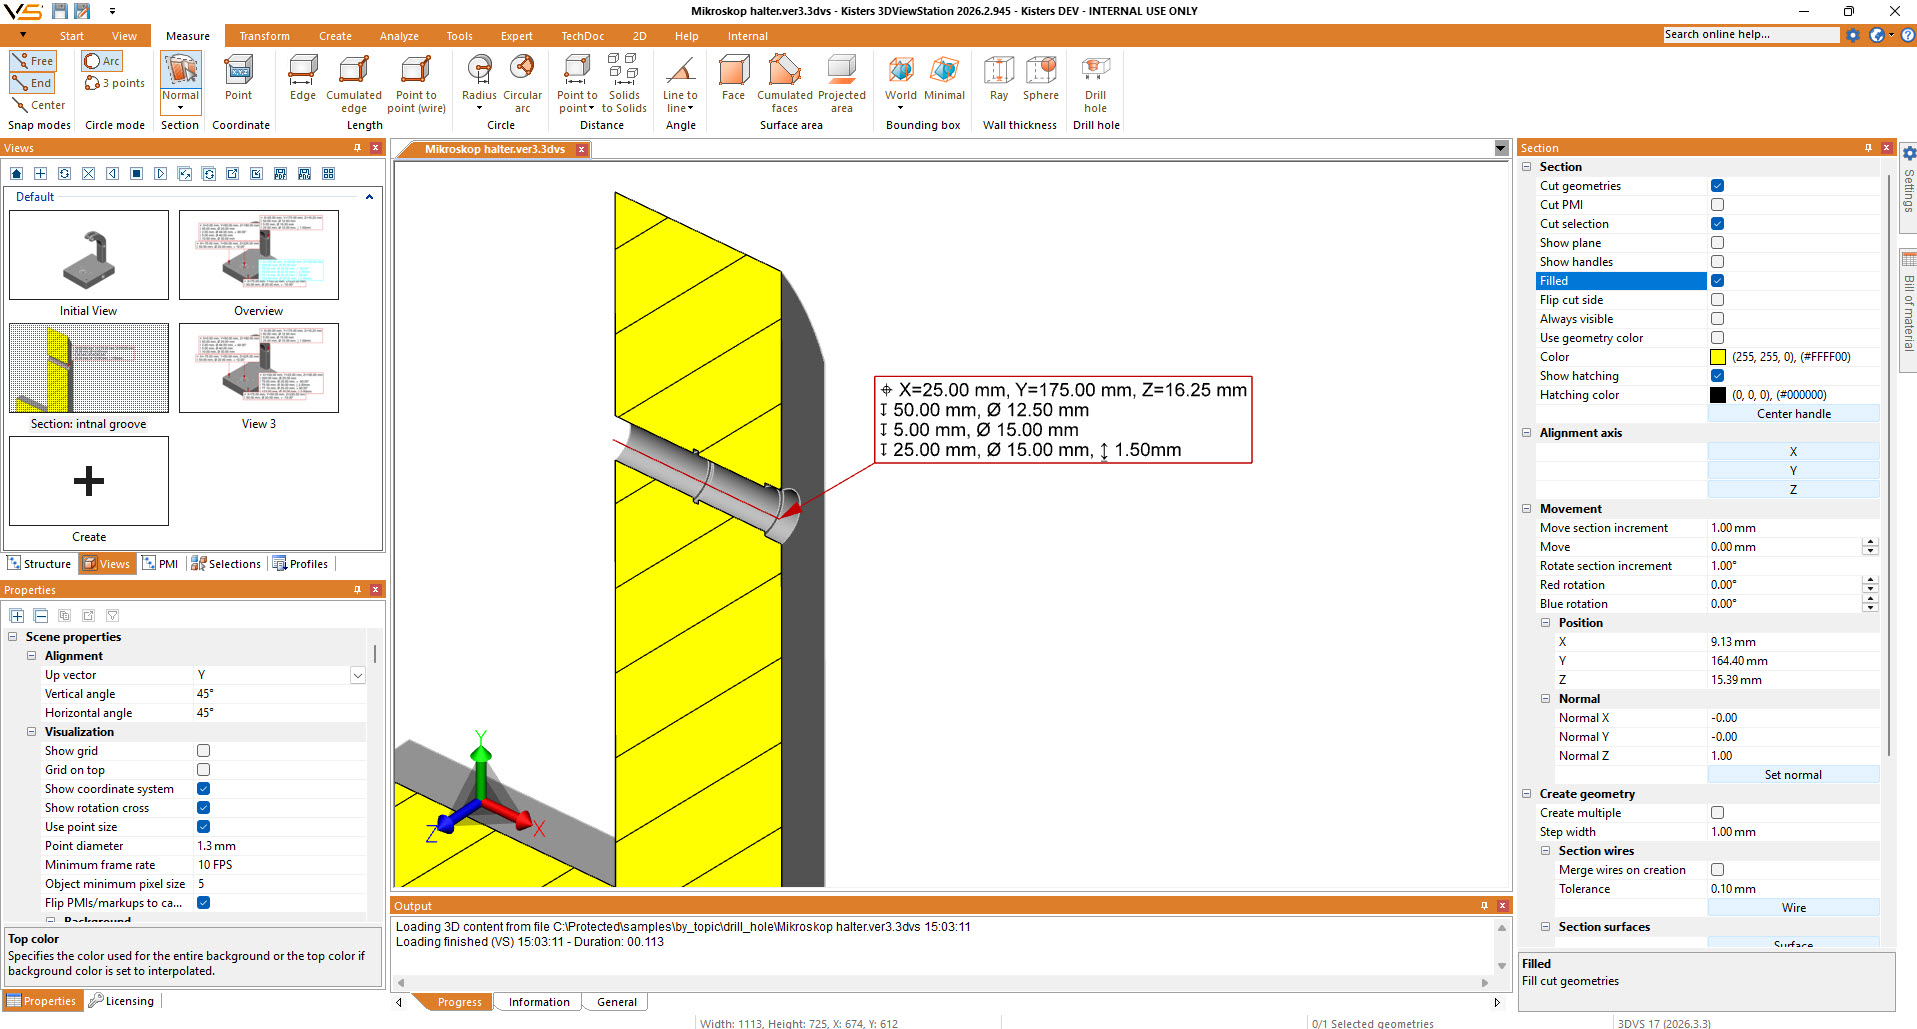This screenshot has height=1029, width=1917.
Task: Click the Save icon in title bar
Action: (x=60, y=11)
